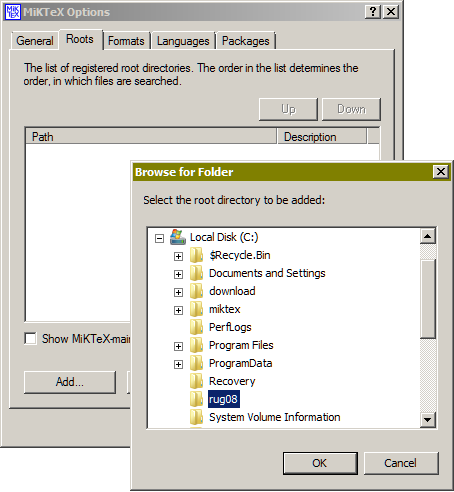Close the Browse for Folder dialog
Image resolution: width=454 pixels, height=492 pixels.
coord(441,172)
